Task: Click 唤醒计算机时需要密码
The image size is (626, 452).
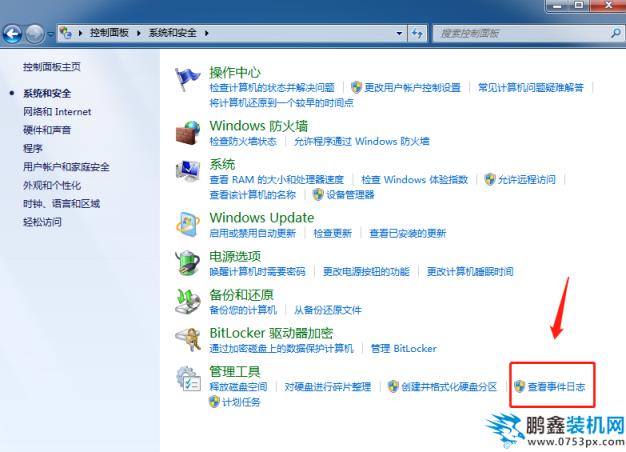Action: point(258,272)
